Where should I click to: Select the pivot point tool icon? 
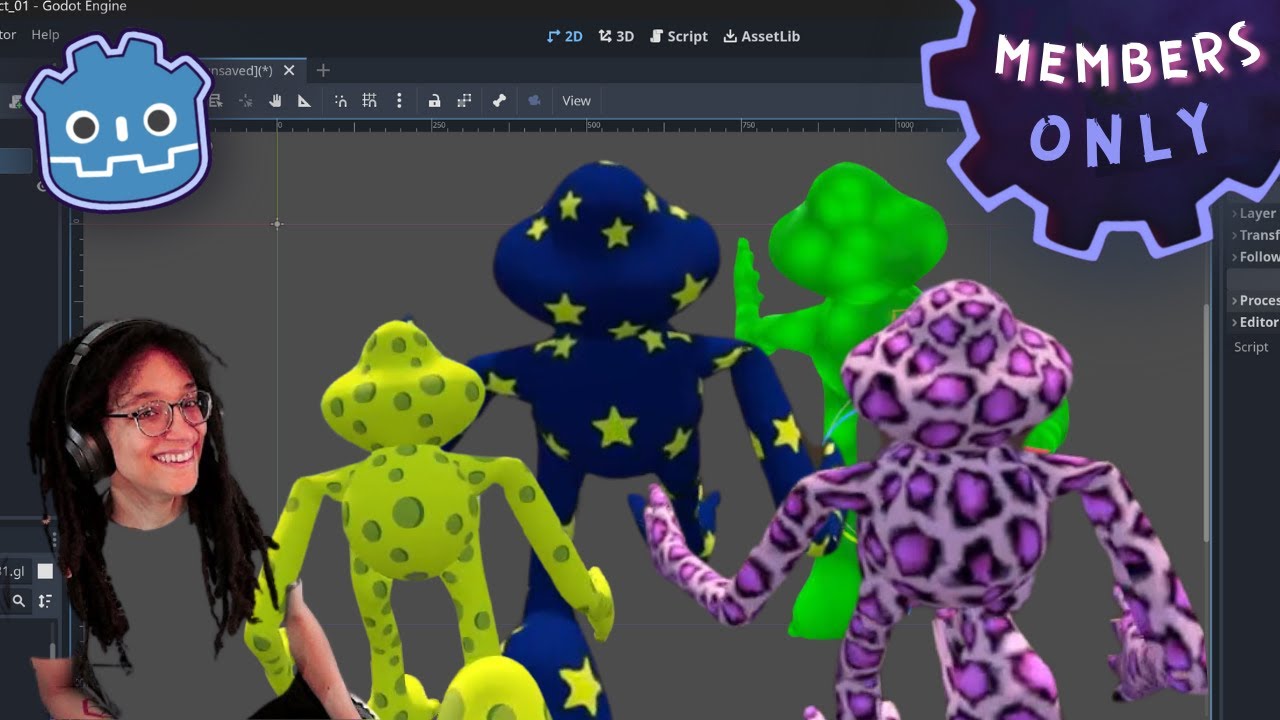[245, 100]
